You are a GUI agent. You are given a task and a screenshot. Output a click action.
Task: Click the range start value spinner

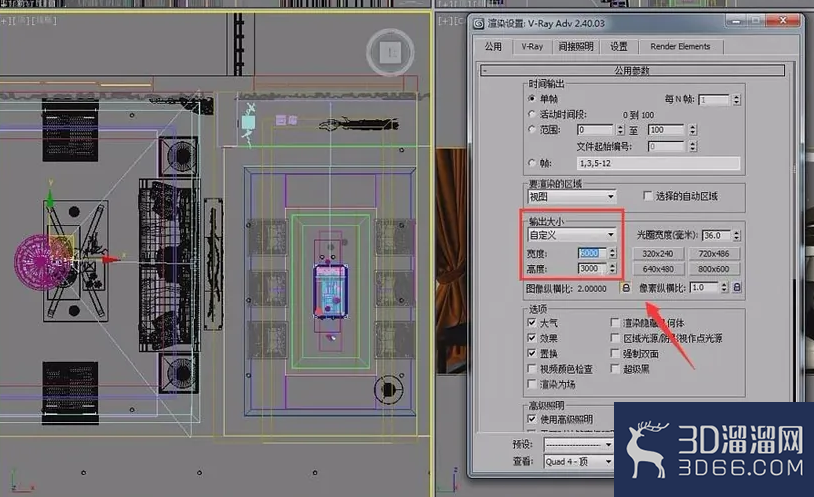620,129
